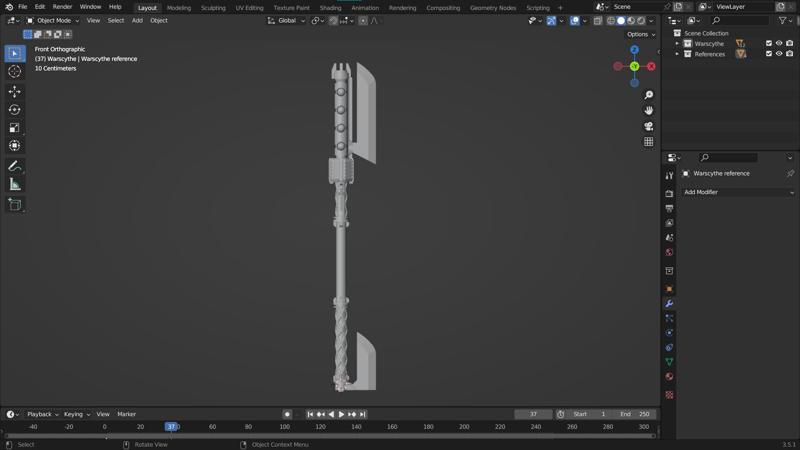Select the Measure tool
Screen dimensions: 800x450
coord(14,184)
